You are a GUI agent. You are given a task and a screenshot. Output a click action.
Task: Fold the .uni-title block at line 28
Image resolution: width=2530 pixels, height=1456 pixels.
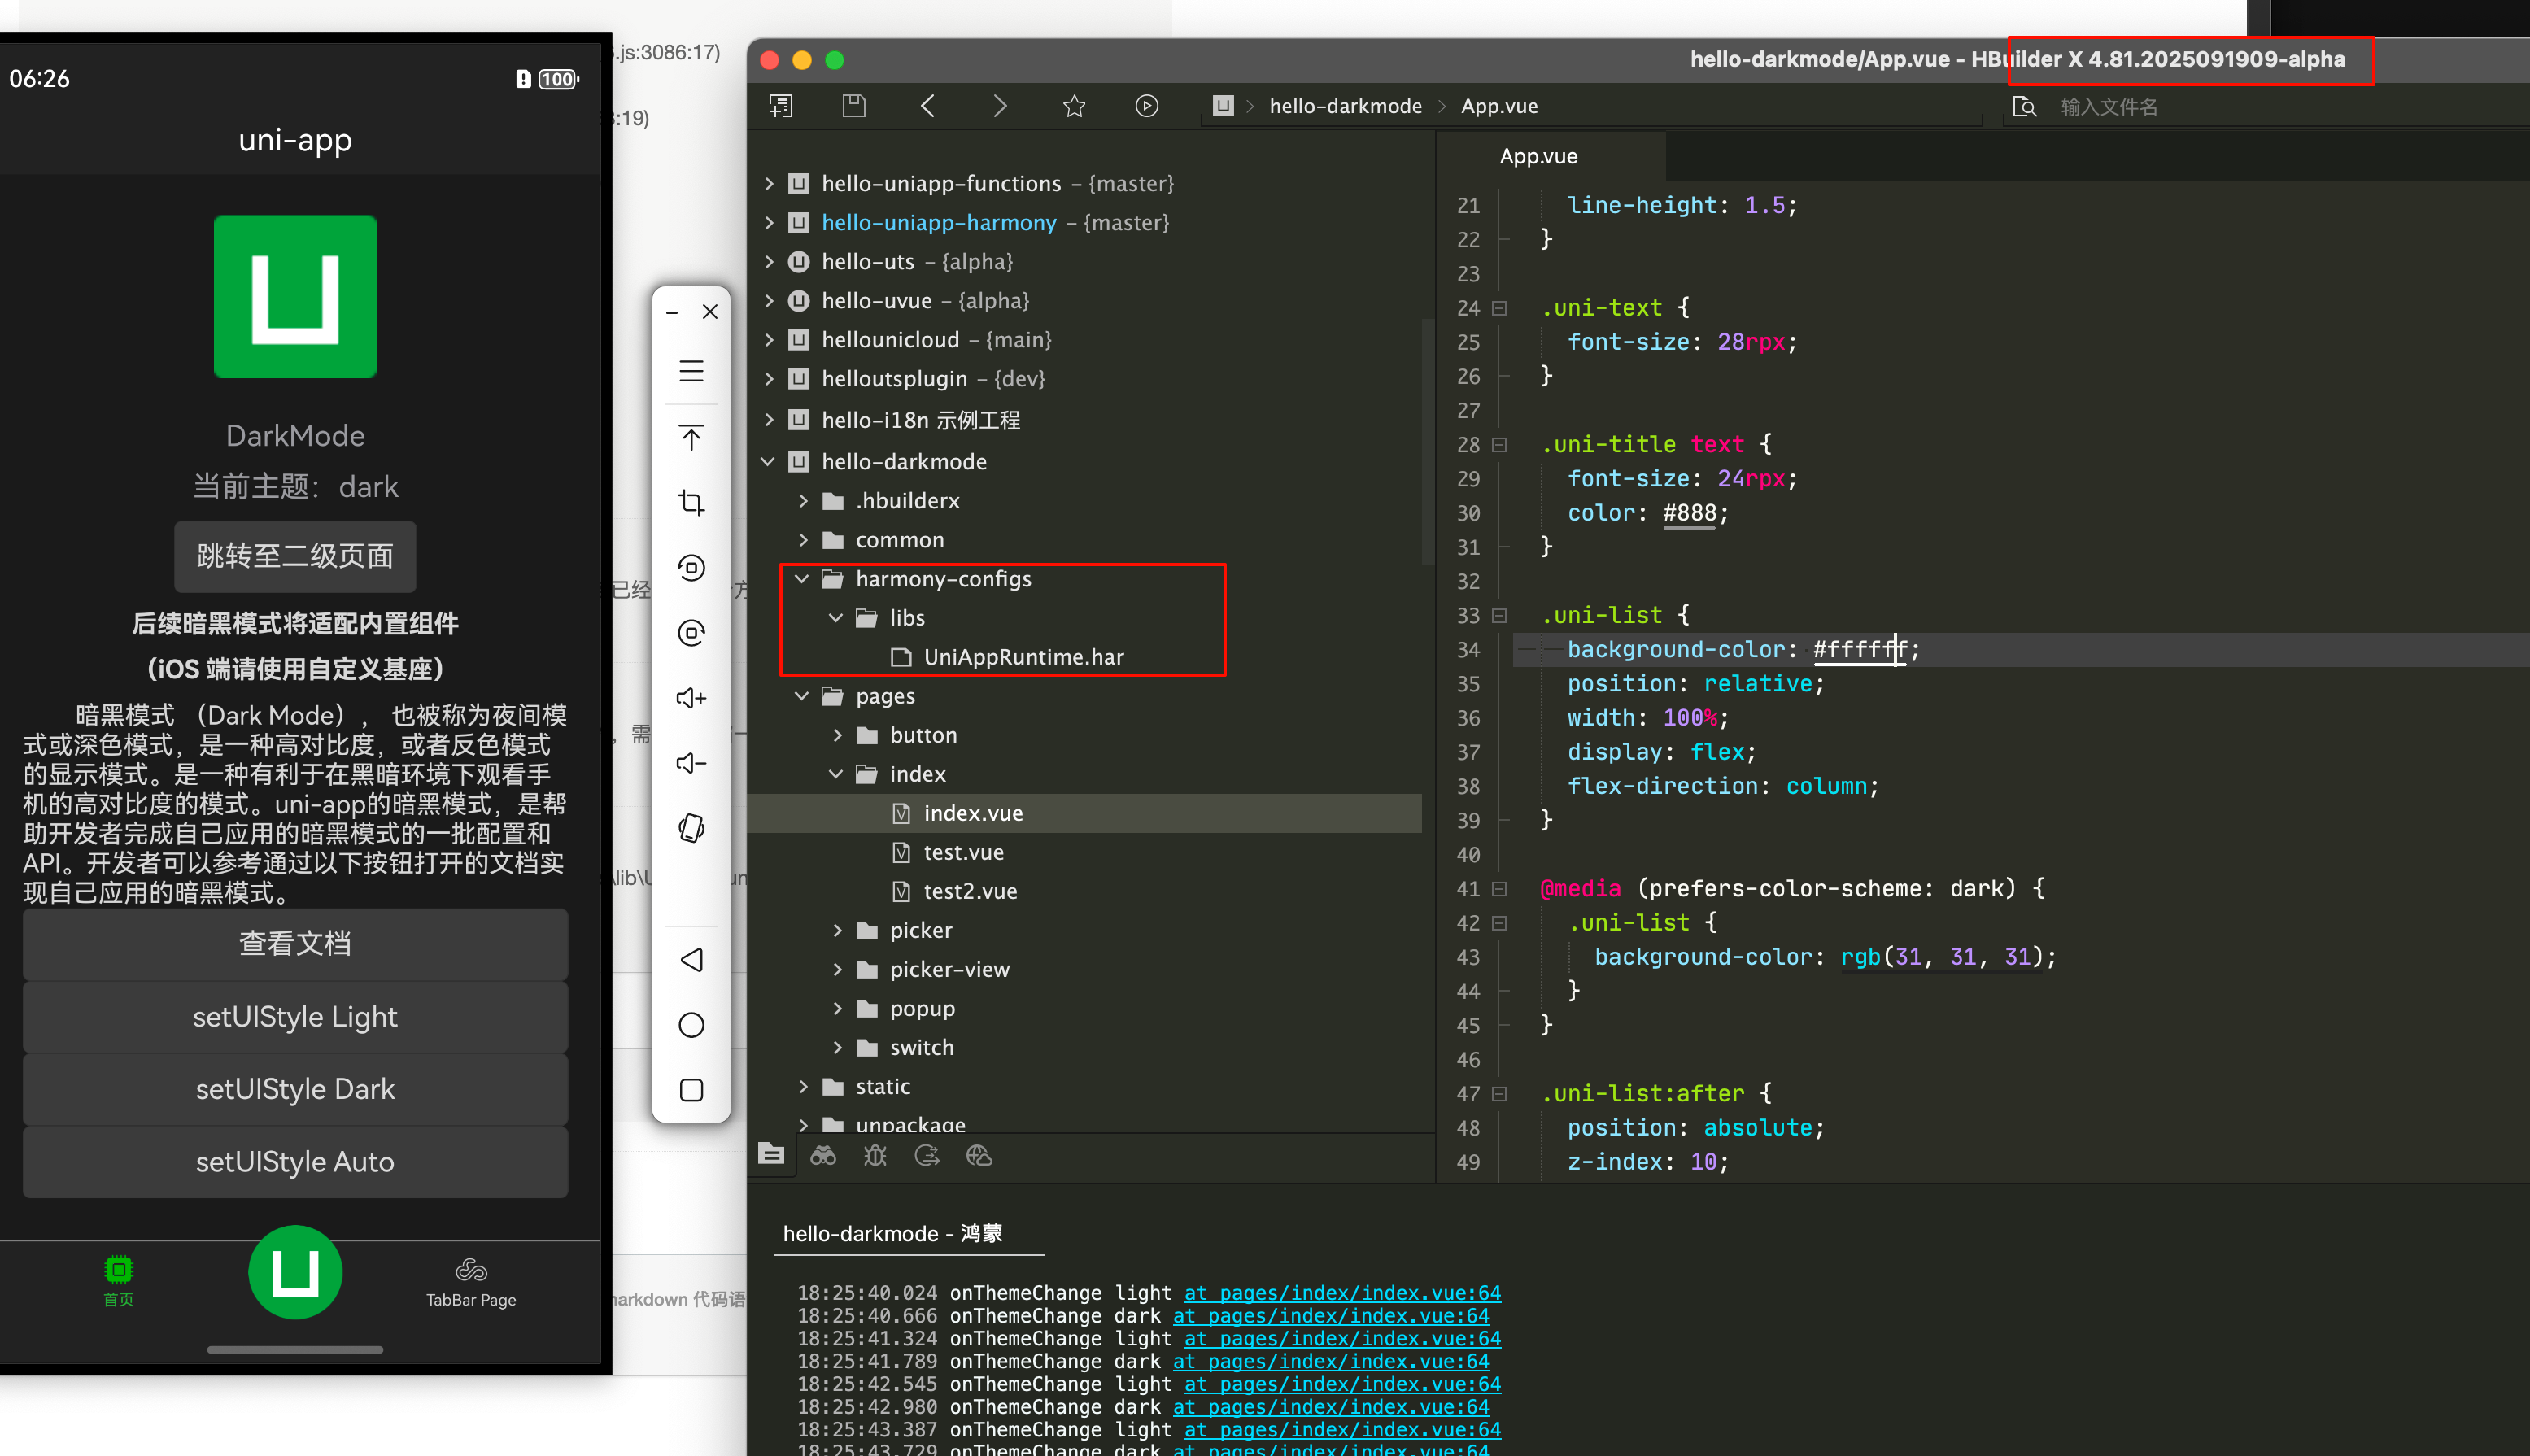pyautogui.click(x=1499, y=445)
